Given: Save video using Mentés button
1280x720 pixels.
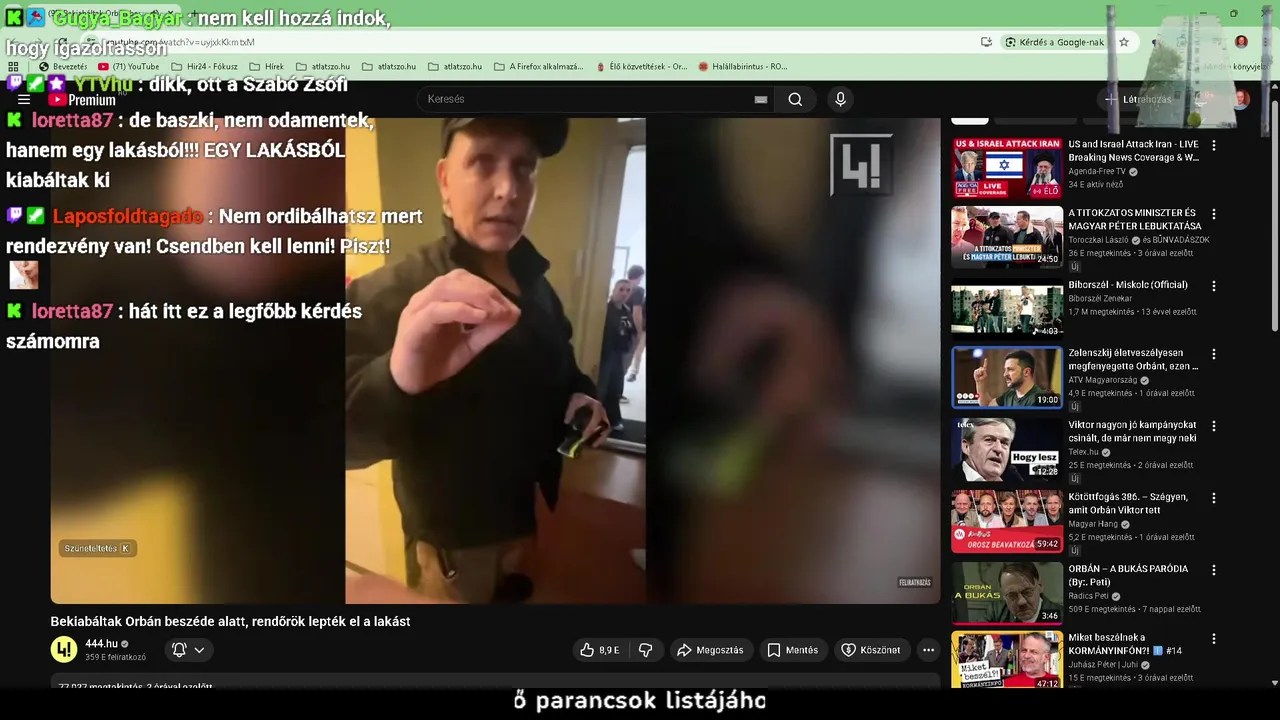Looking at the screenshot, I should [793, 650].
